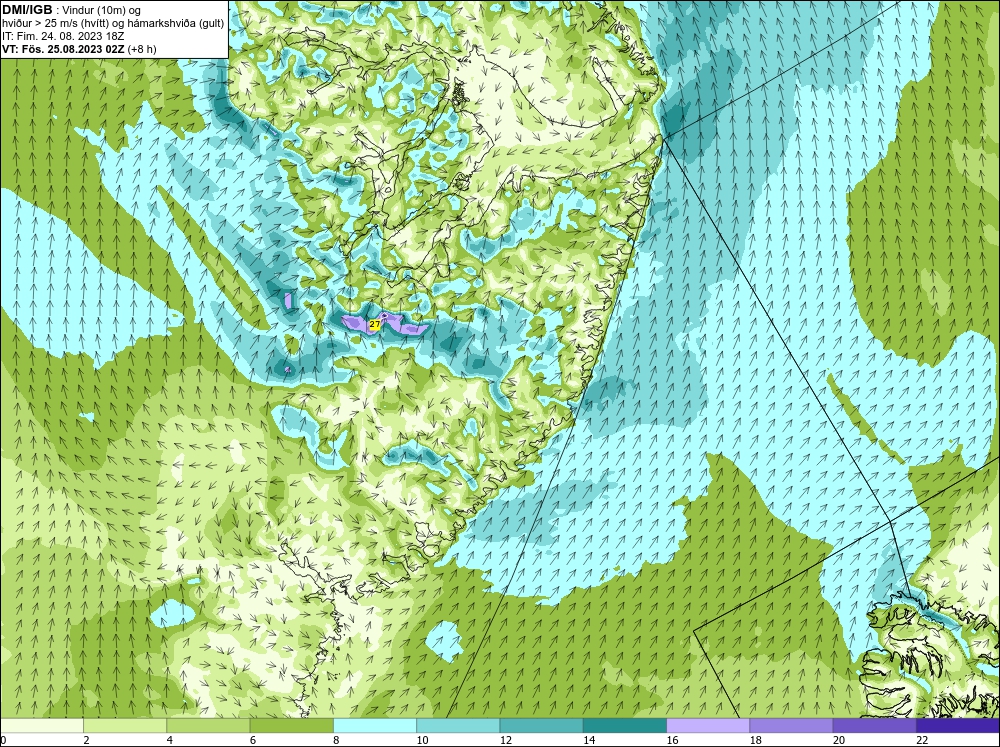Click the 'IT: Fim. 24. 08. 2023 18Z' line

coord(63,36)
